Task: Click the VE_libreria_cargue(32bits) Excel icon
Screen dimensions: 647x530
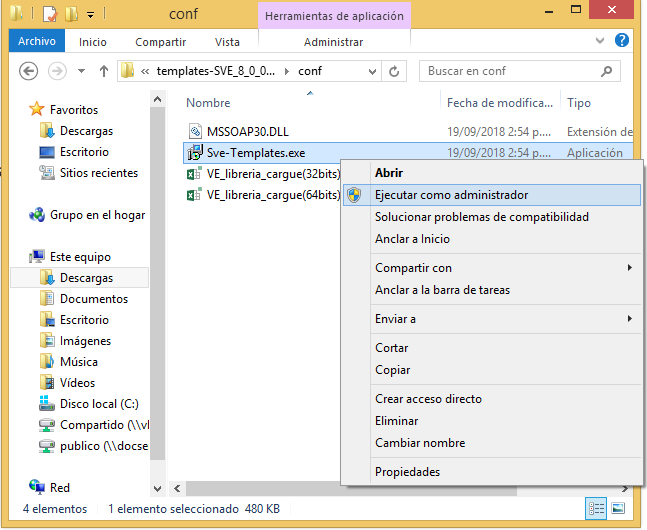Action: 194,173
